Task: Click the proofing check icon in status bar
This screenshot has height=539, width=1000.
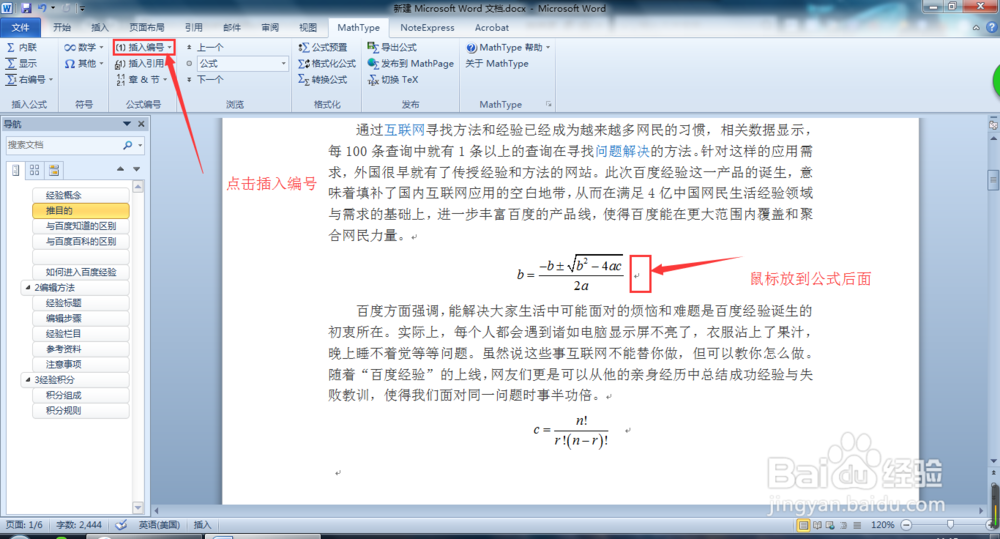Action: [121, 524]
